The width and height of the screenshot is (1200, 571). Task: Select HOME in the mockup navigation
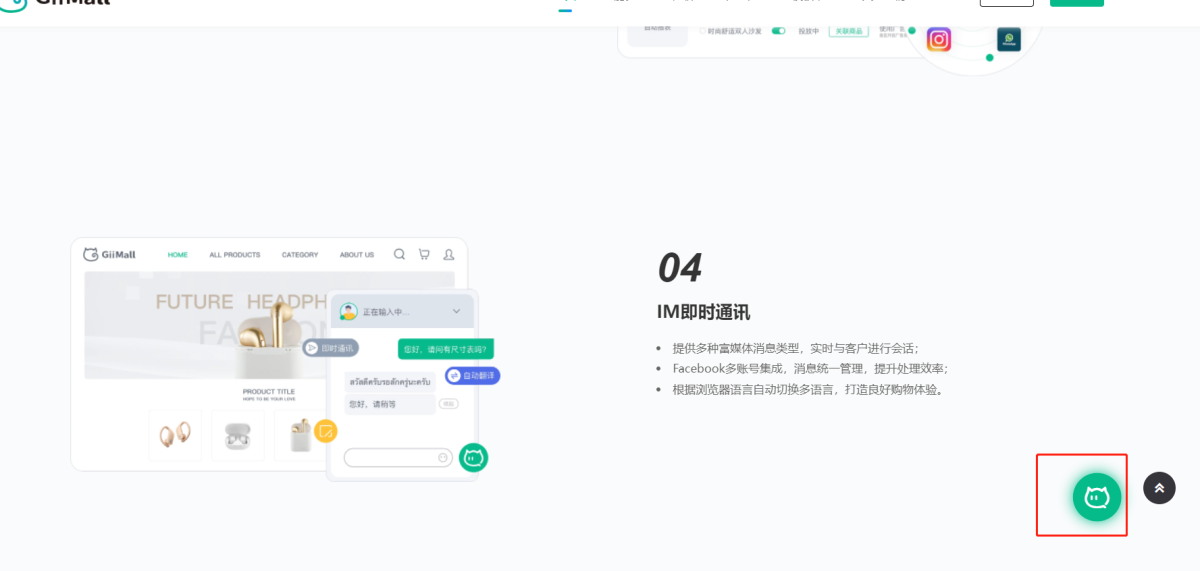pos(178,255)
